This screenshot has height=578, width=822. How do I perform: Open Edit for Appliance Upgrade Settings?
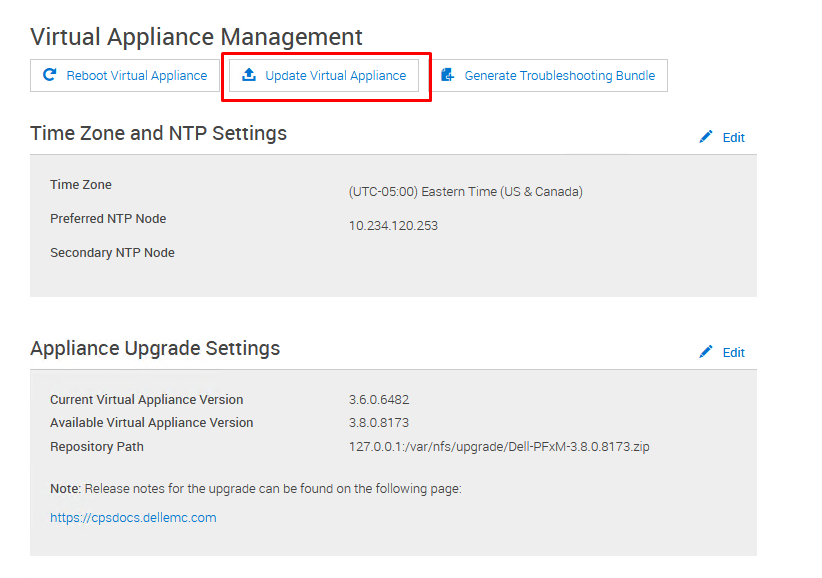click(x=733, y=353)
